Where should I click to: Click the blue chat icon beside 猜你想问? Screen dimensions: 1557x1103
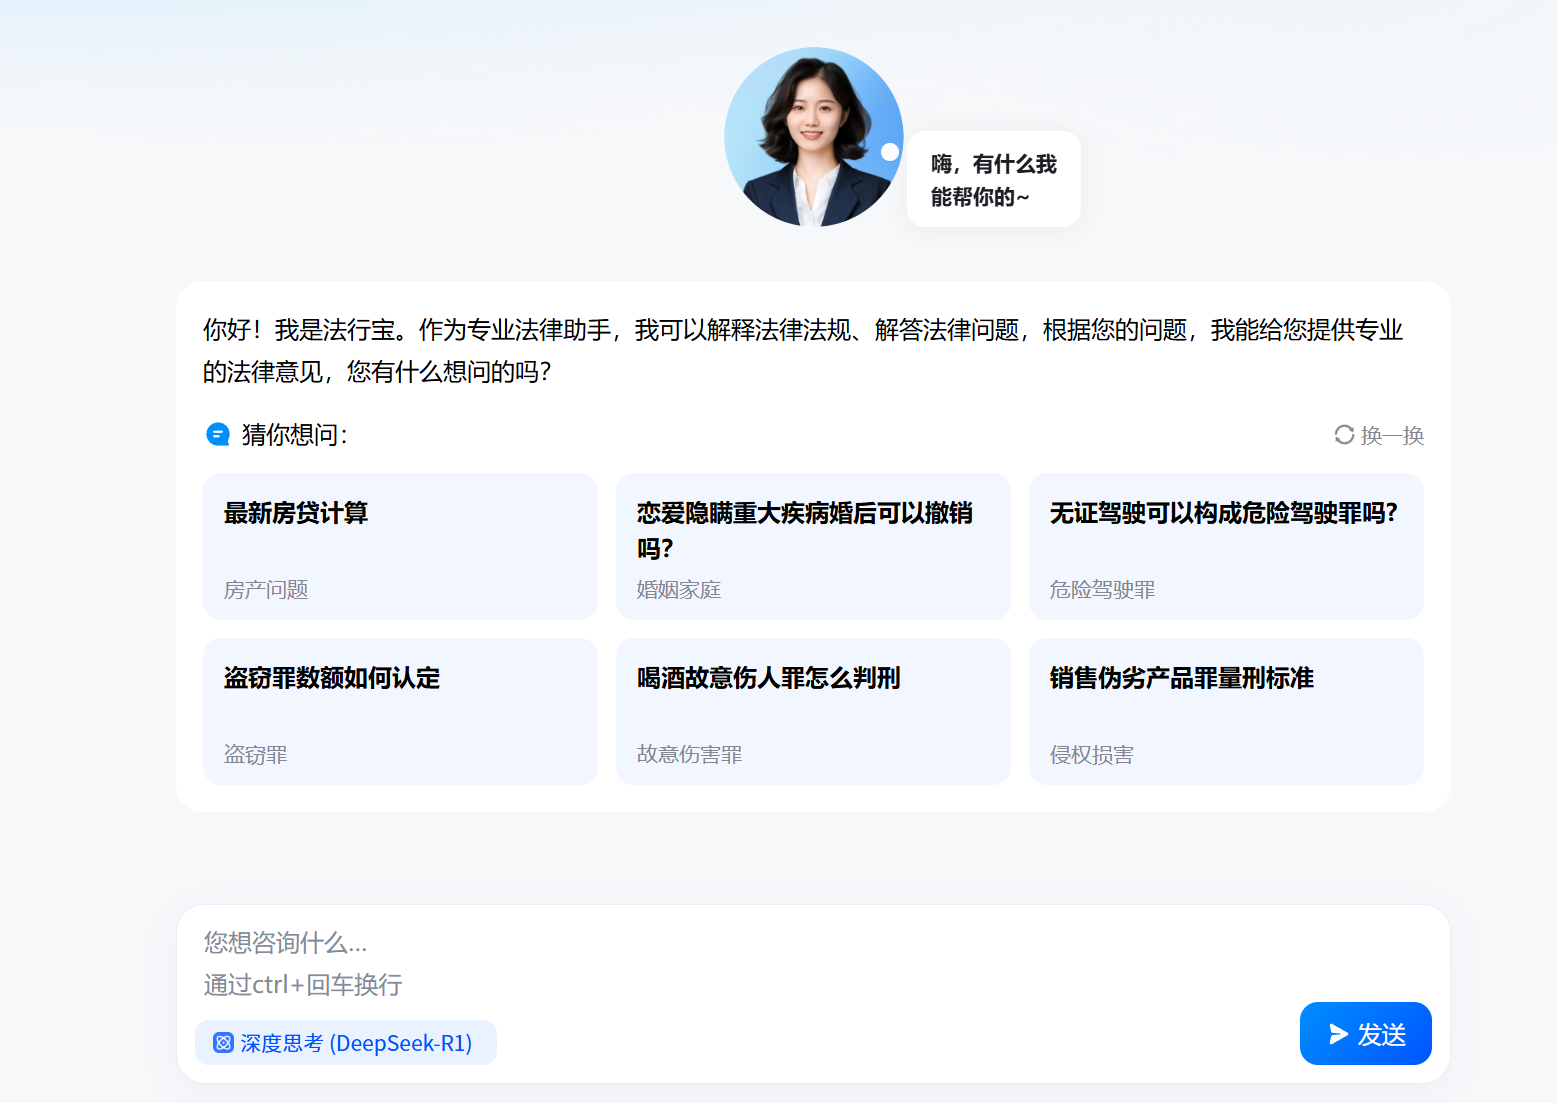(x=217, y=434)
